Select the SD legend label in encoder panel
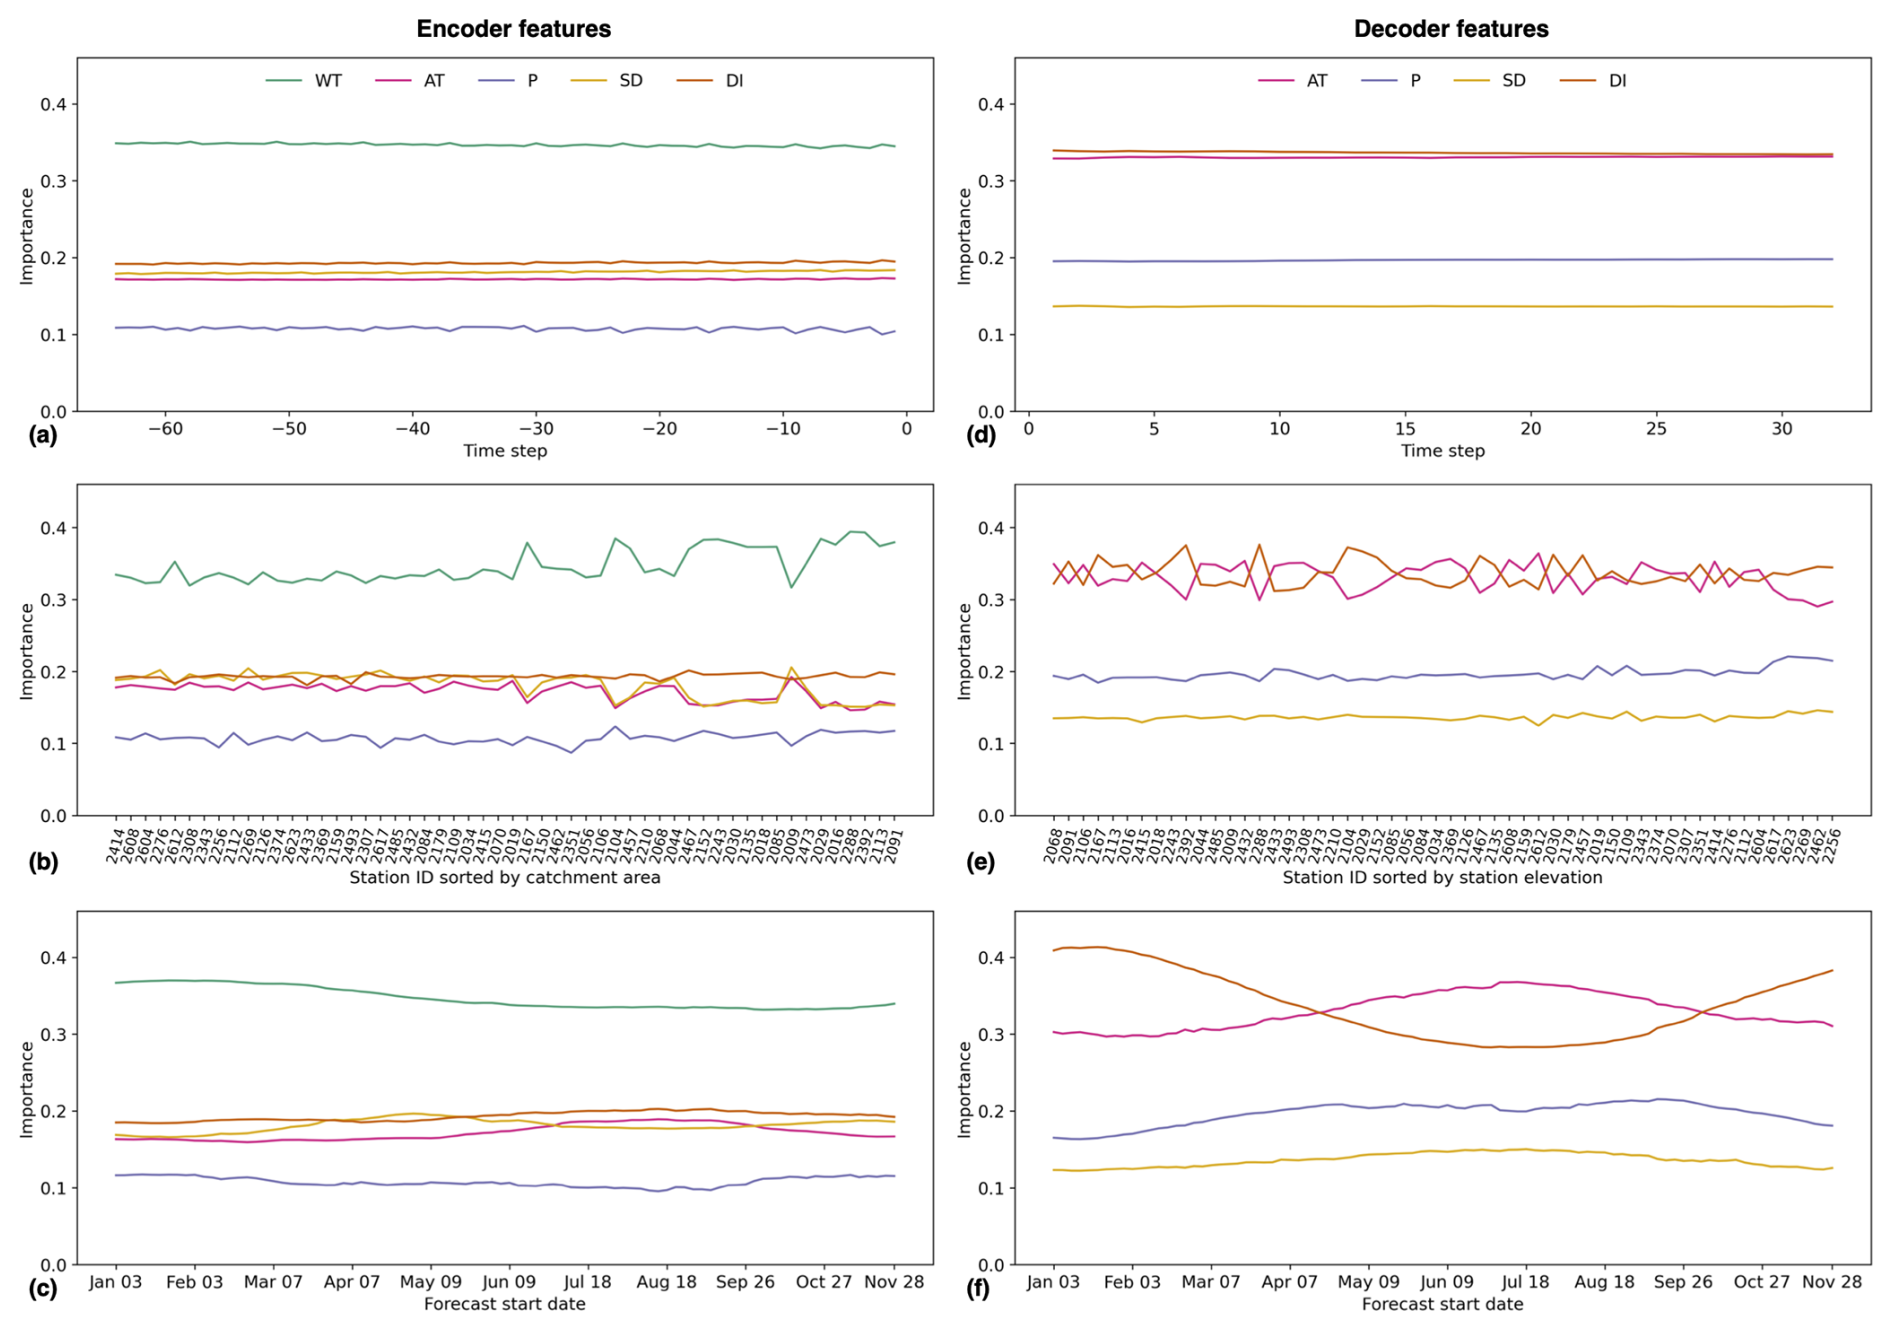This screenshot has width=1892, height=1330. 631,81
